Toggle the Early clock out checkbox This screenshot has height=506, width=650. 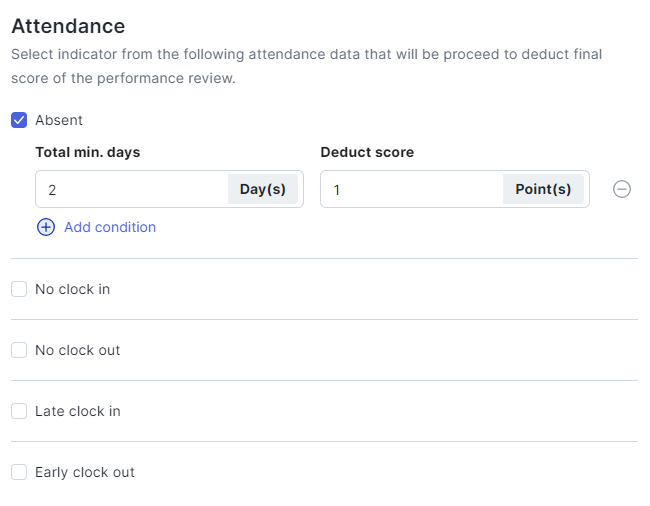pos(19,472)
